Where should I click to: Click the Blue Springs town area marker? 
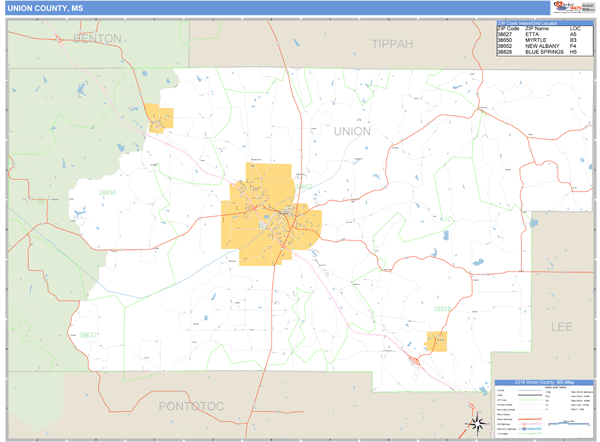point(435,342)
